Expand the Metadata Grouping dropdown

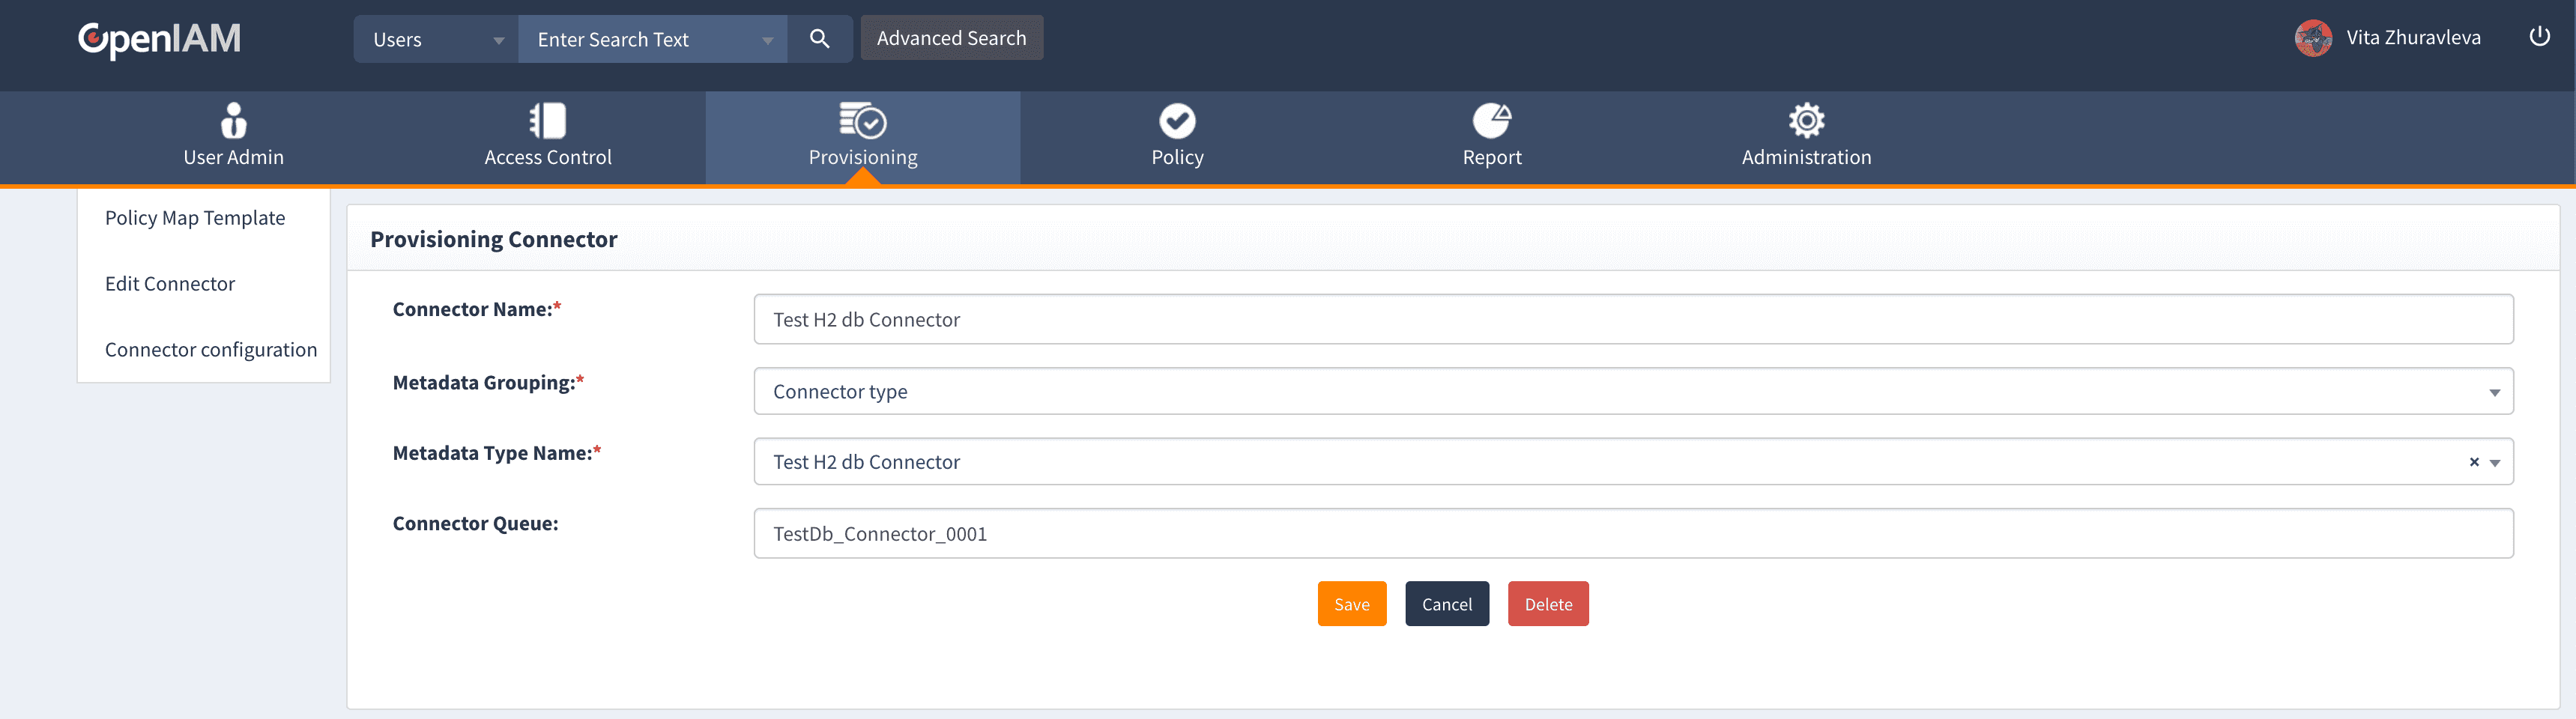click(2494, 392)
